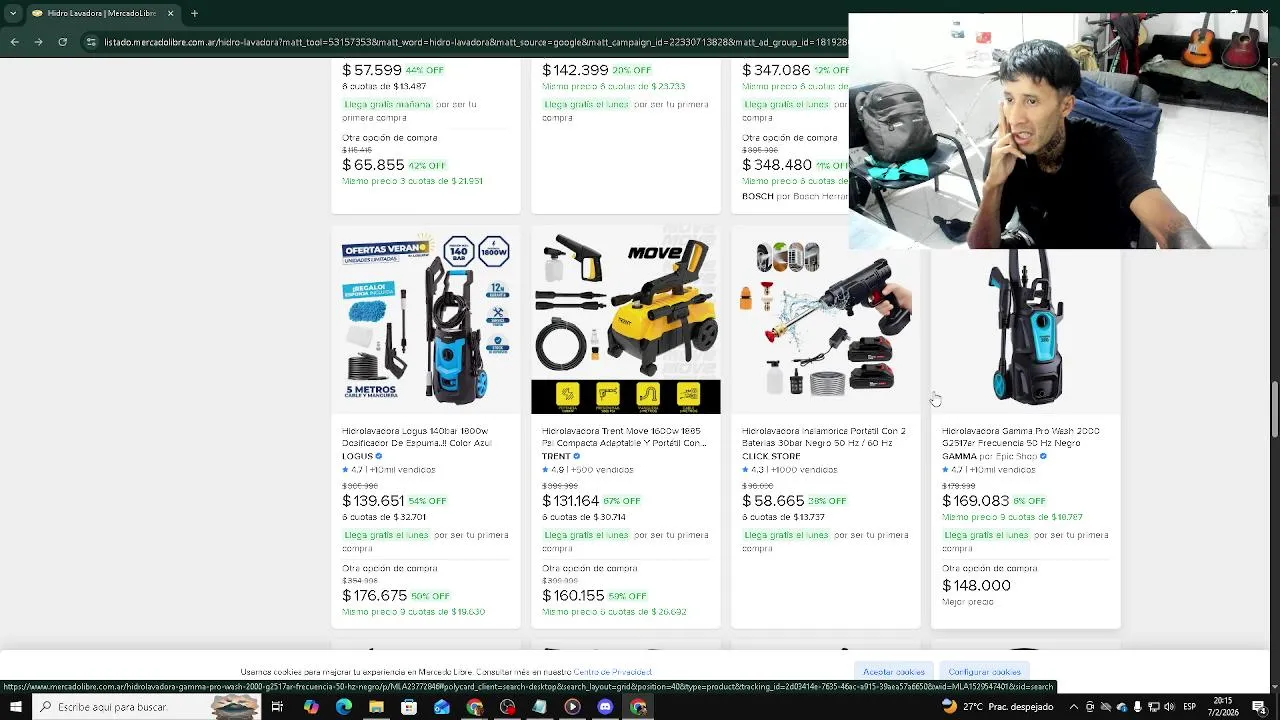Click the address bar URL field
Image resolution: width=1280 pixels, height=720 pixels.
pyautogui.click(x=475, y=42)
